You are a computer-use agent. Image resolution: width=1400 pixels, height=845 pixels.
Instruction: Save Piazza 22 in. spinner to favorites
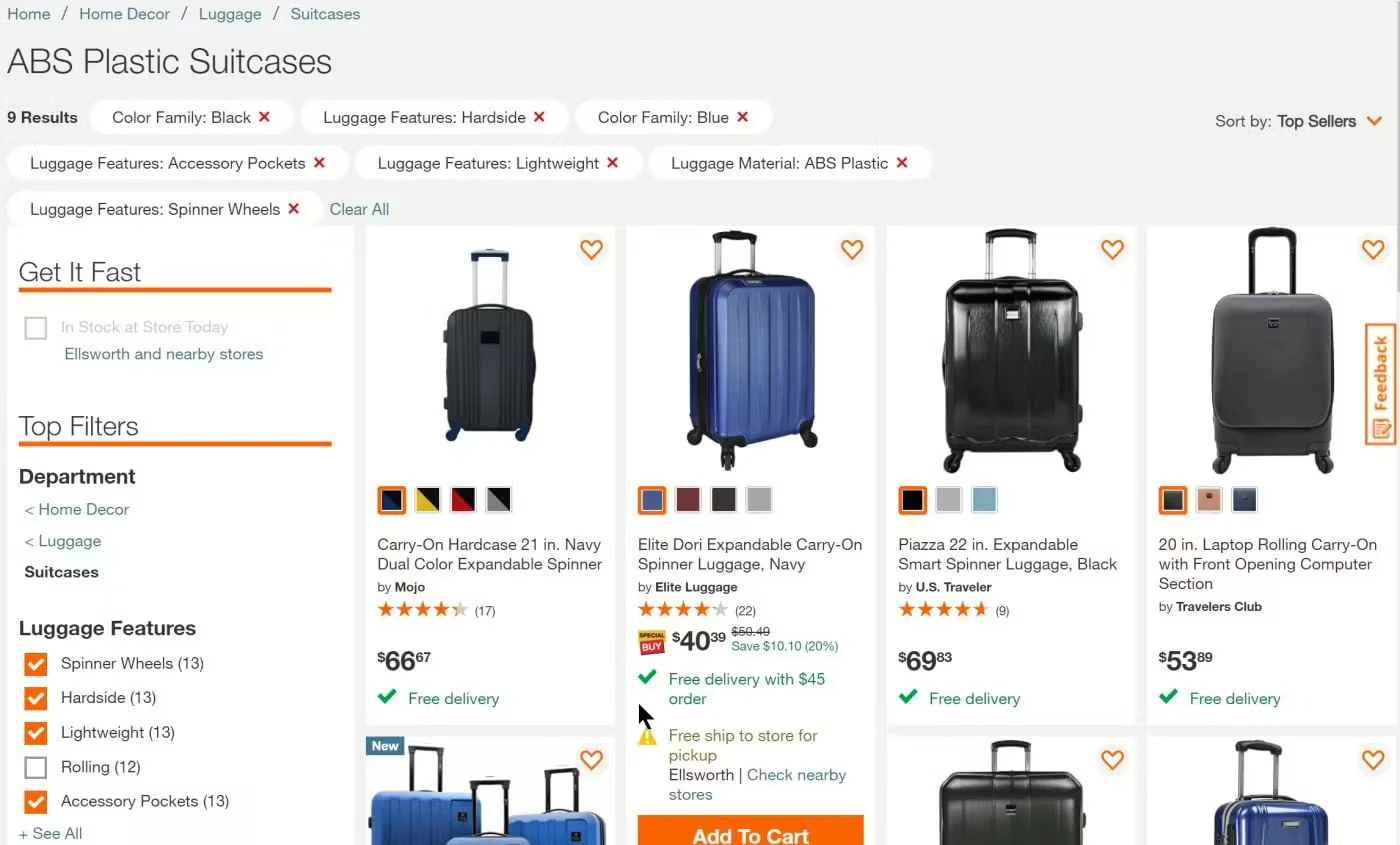coord(1112,250)
